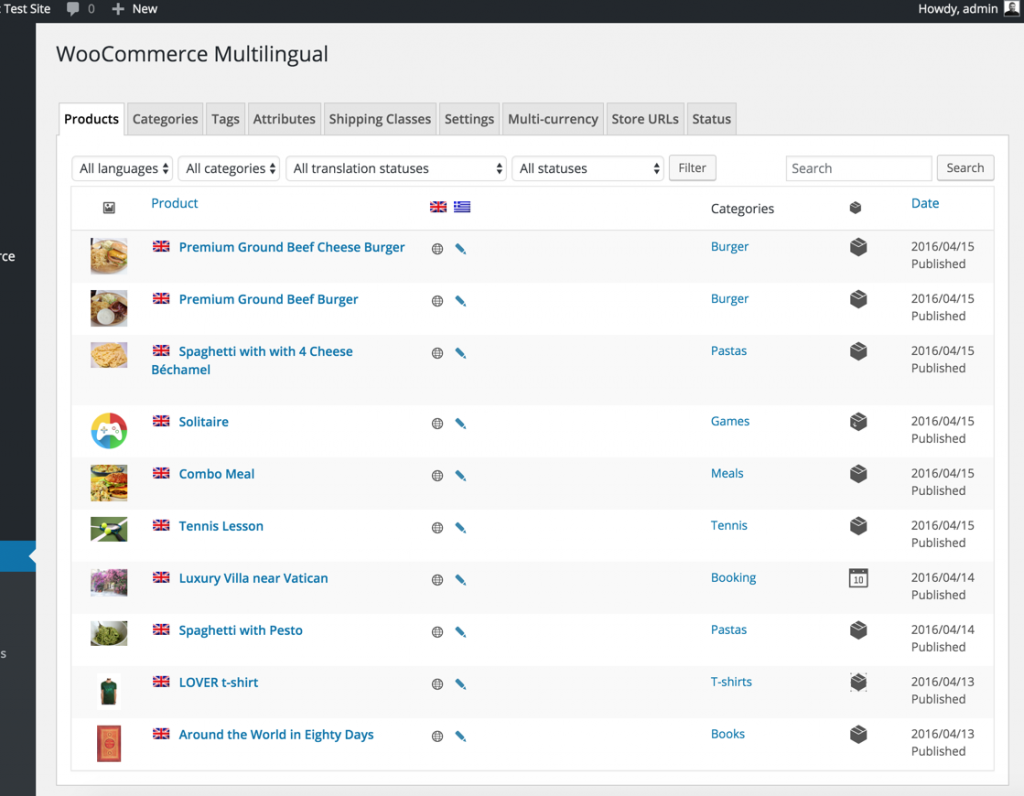Open the Solitaire product link
This screenshot has width=1024, height=796.
(x=204, y=422)
